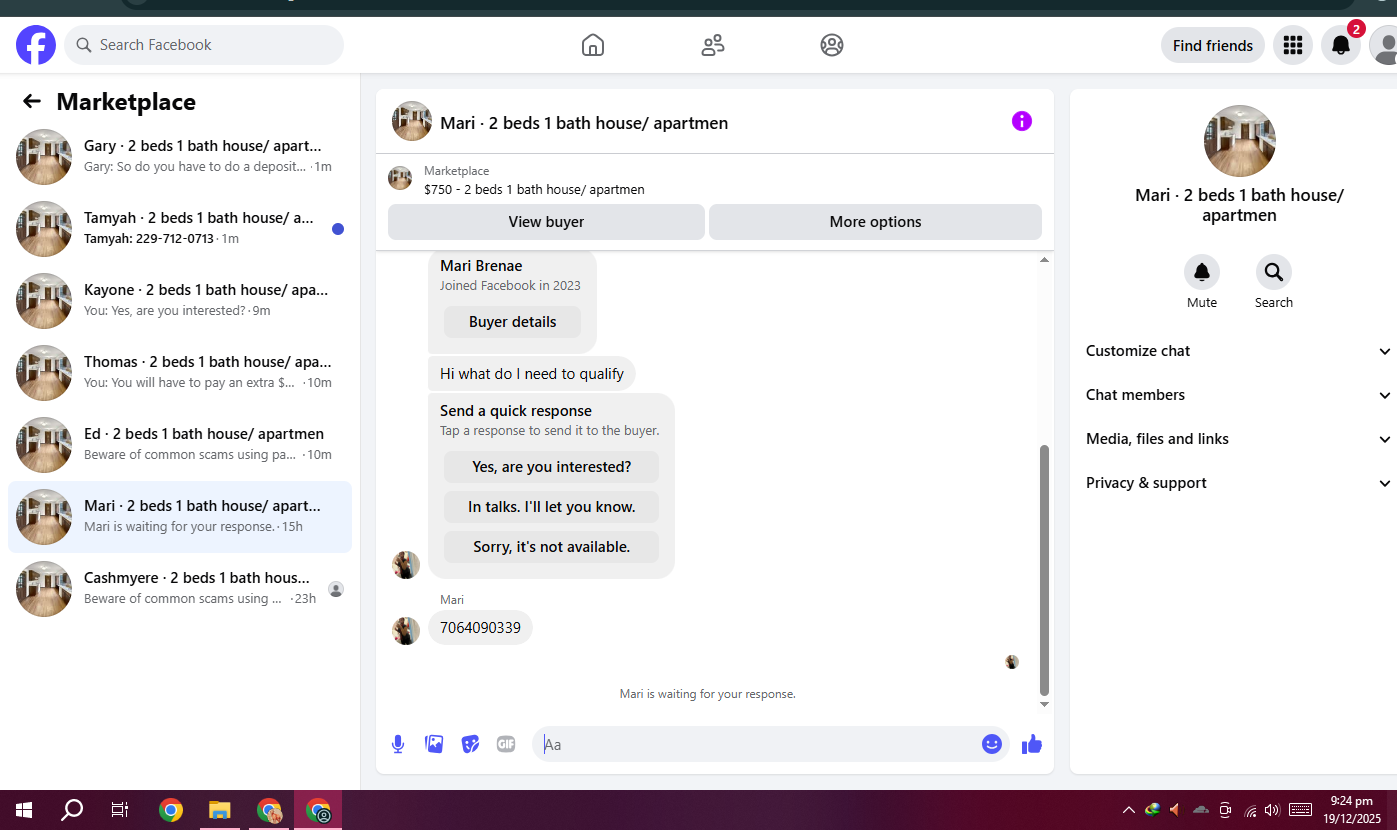Expand Customize chat section
The height and width of the screenshot is (830, 1397).
1238,351
